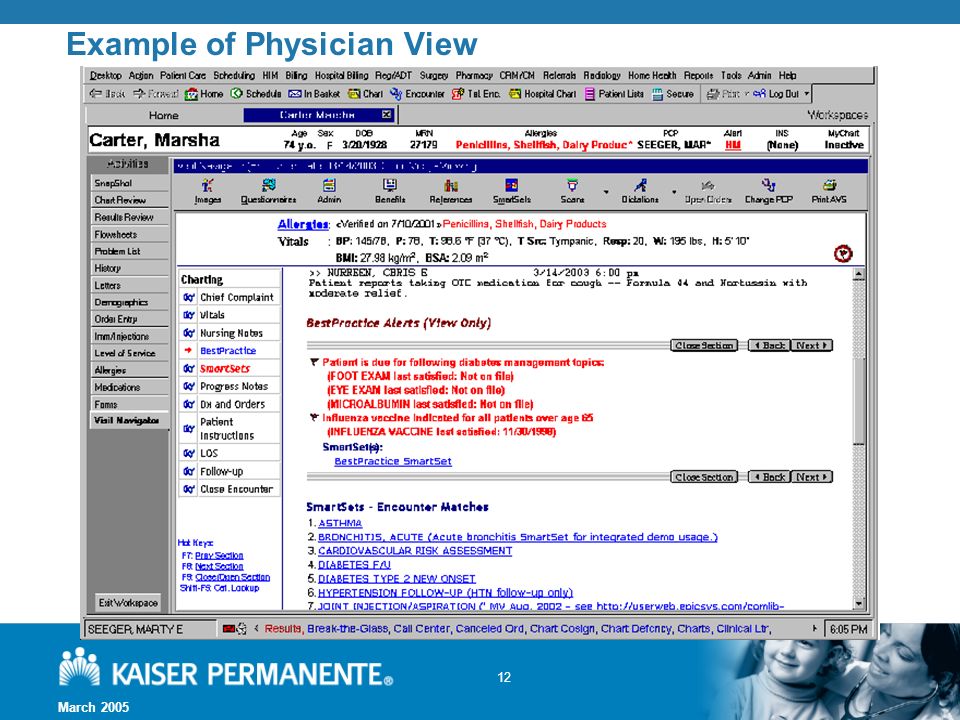This screenshot has height=720, width=960.
Task: Close the Carter Marsha patient tab
Action: click(386, 114)
